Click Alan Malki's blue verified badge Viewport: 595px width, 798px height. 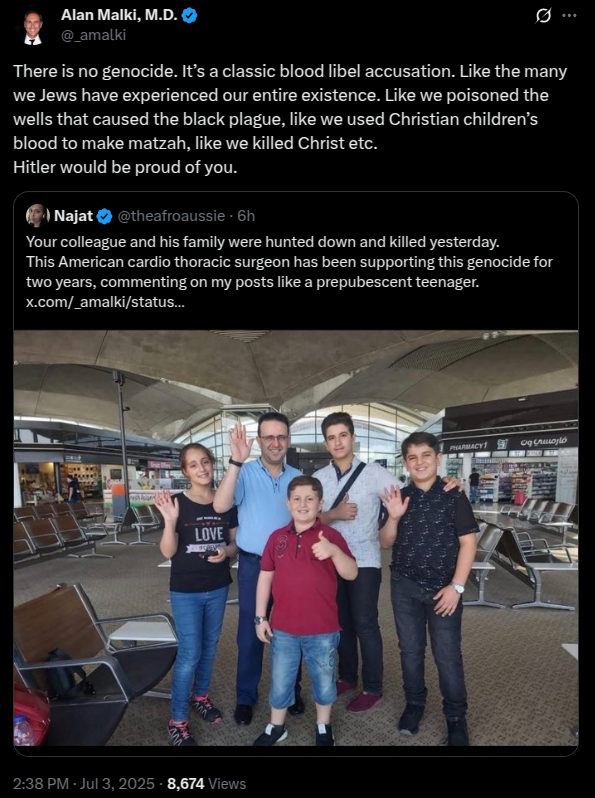[189, 16]
